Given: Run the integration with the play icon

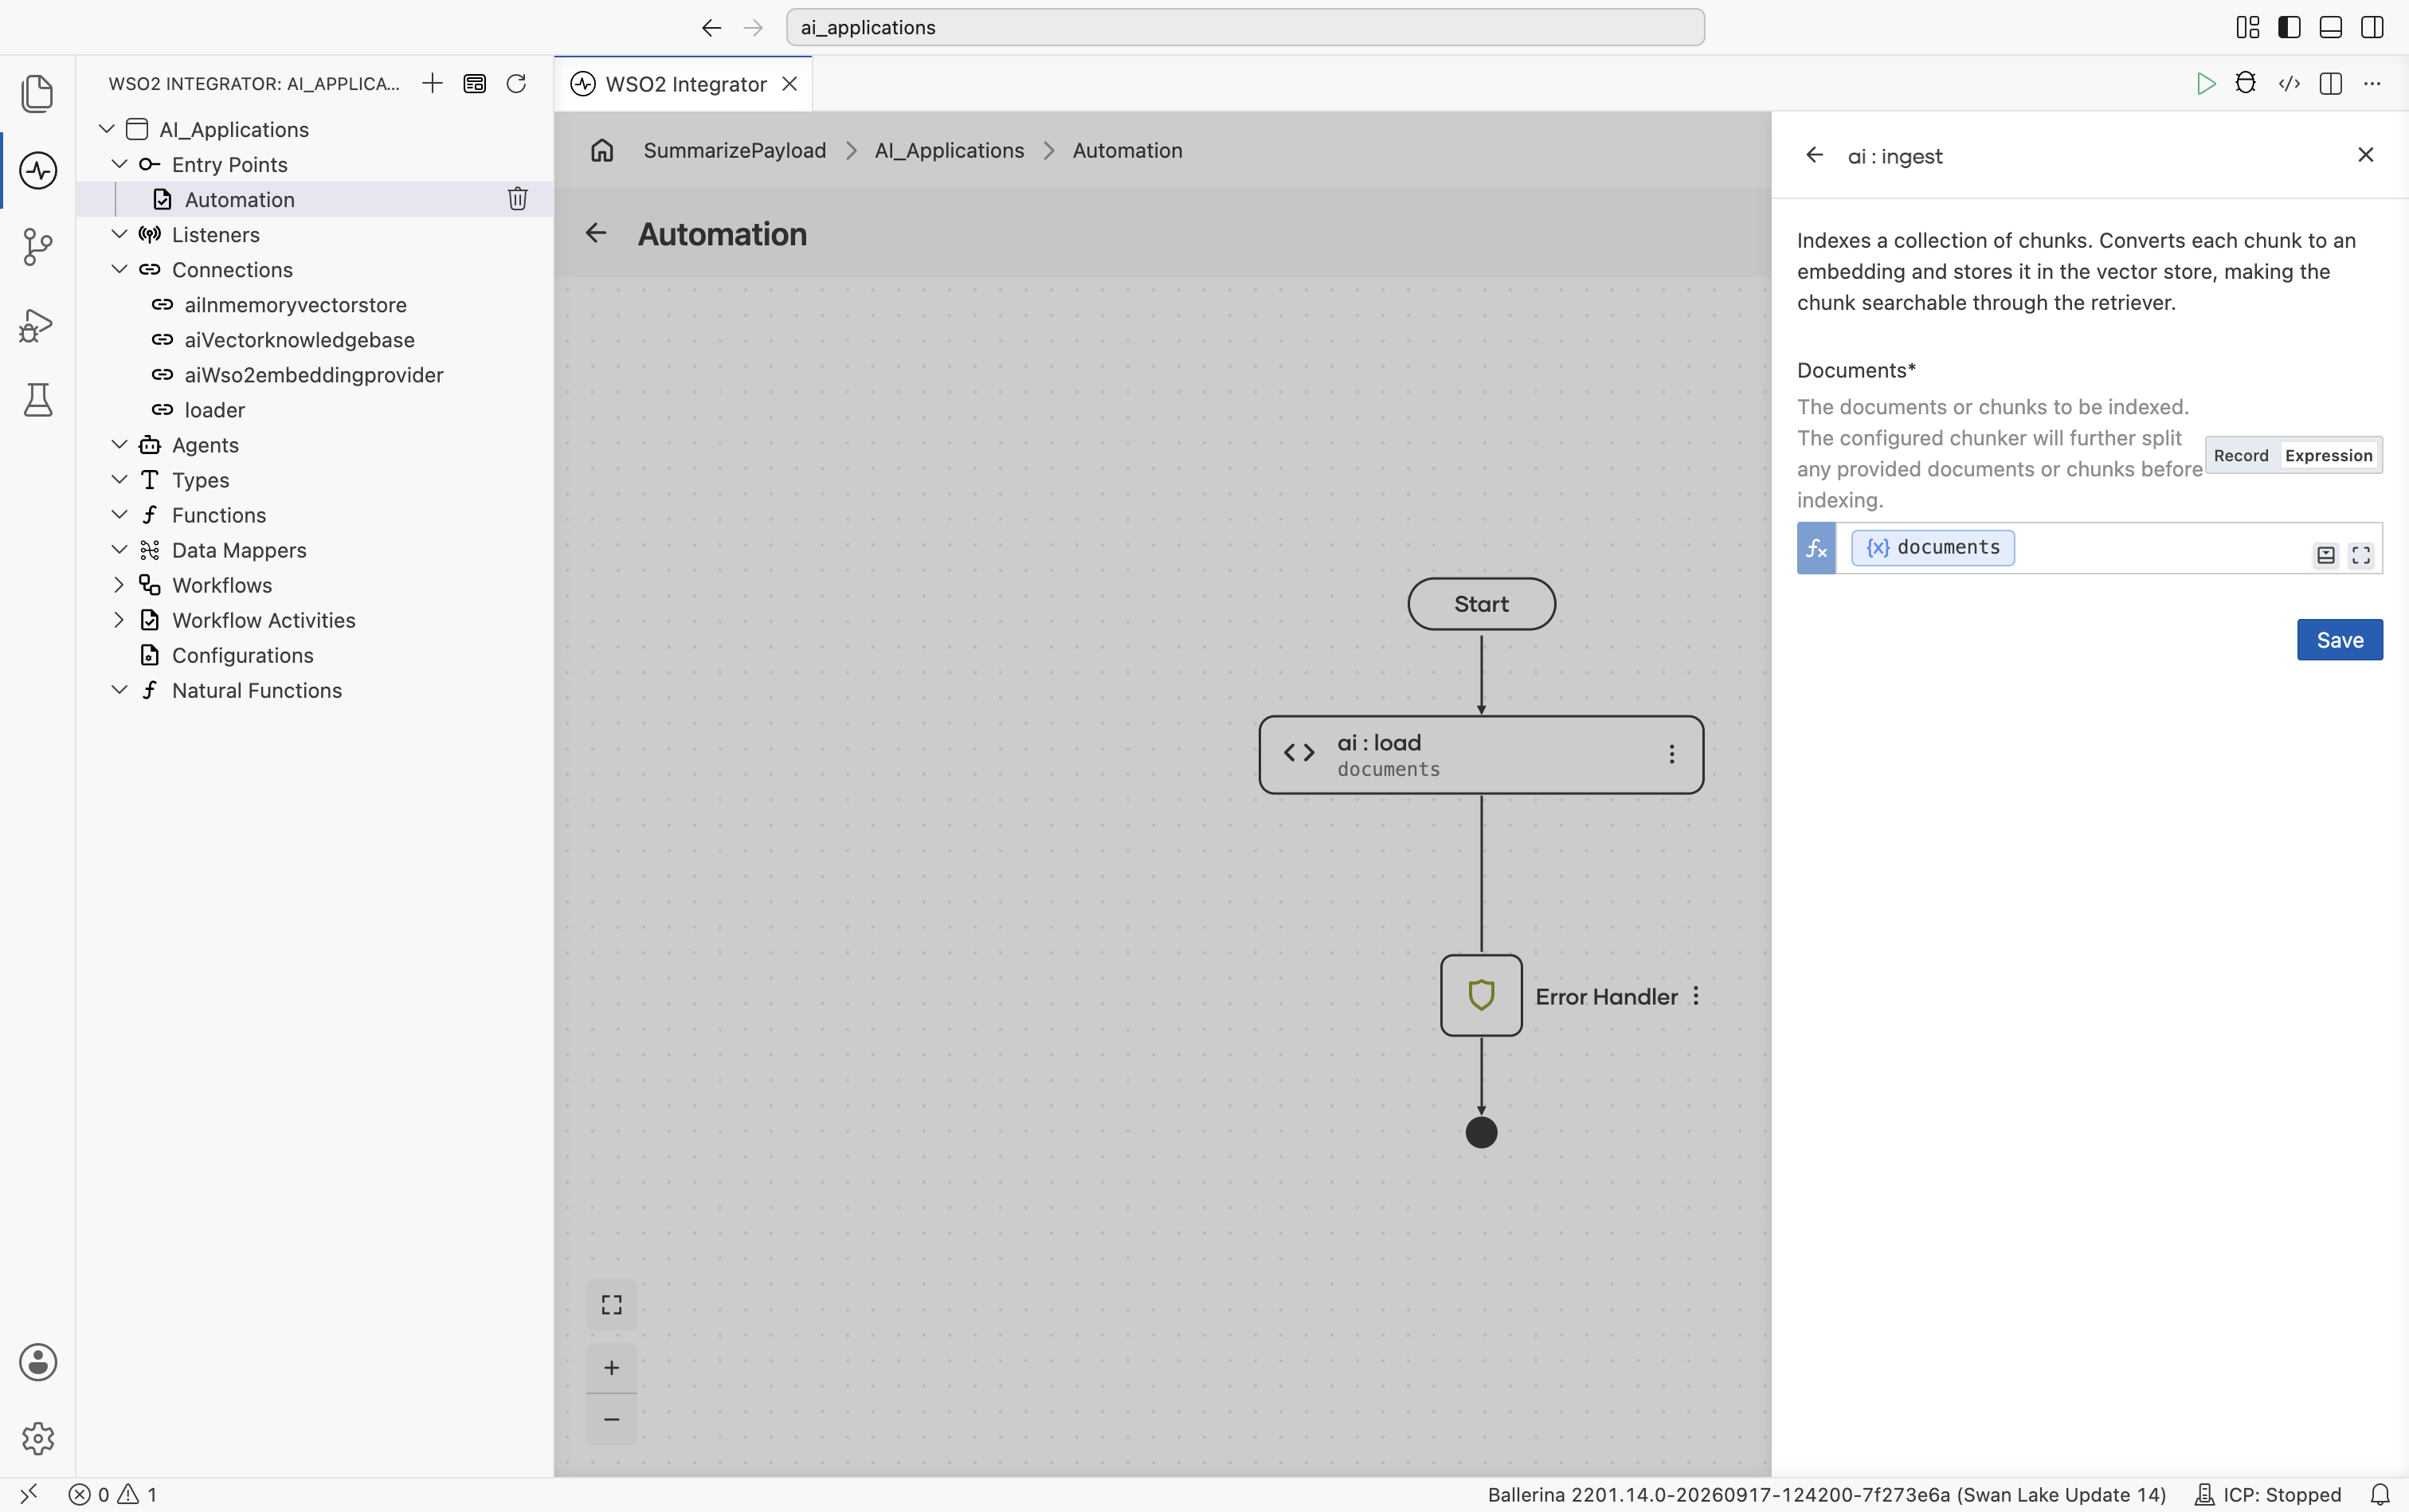Looking at the screenshot, I should (x=2205, y=84).
